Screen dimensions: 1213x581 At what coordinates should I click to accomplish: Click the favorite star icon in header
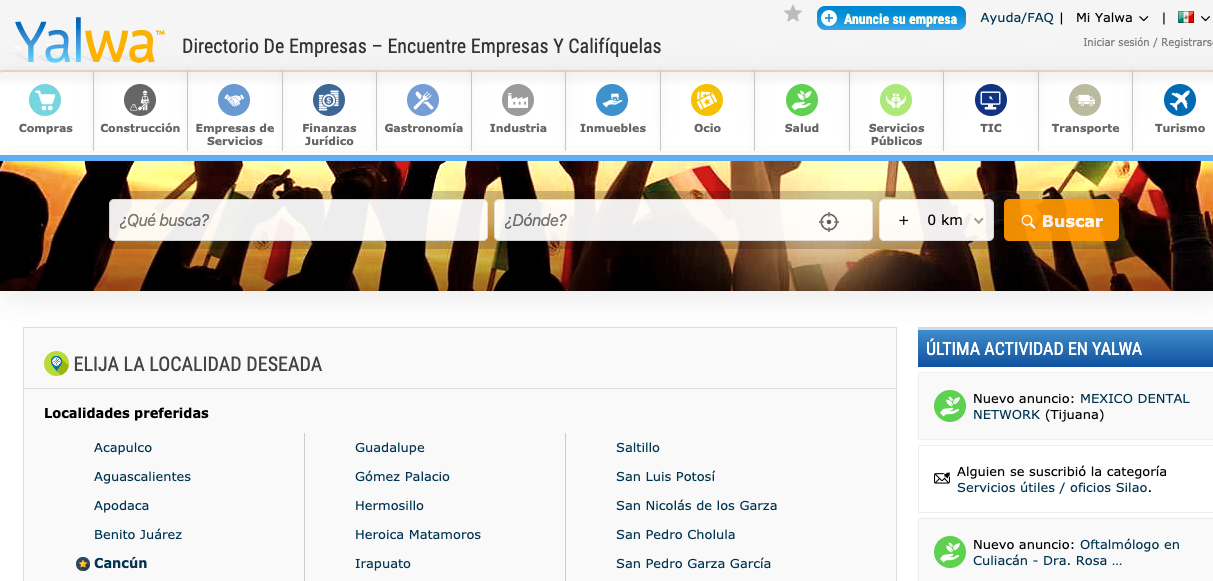[x=793, y=14]
